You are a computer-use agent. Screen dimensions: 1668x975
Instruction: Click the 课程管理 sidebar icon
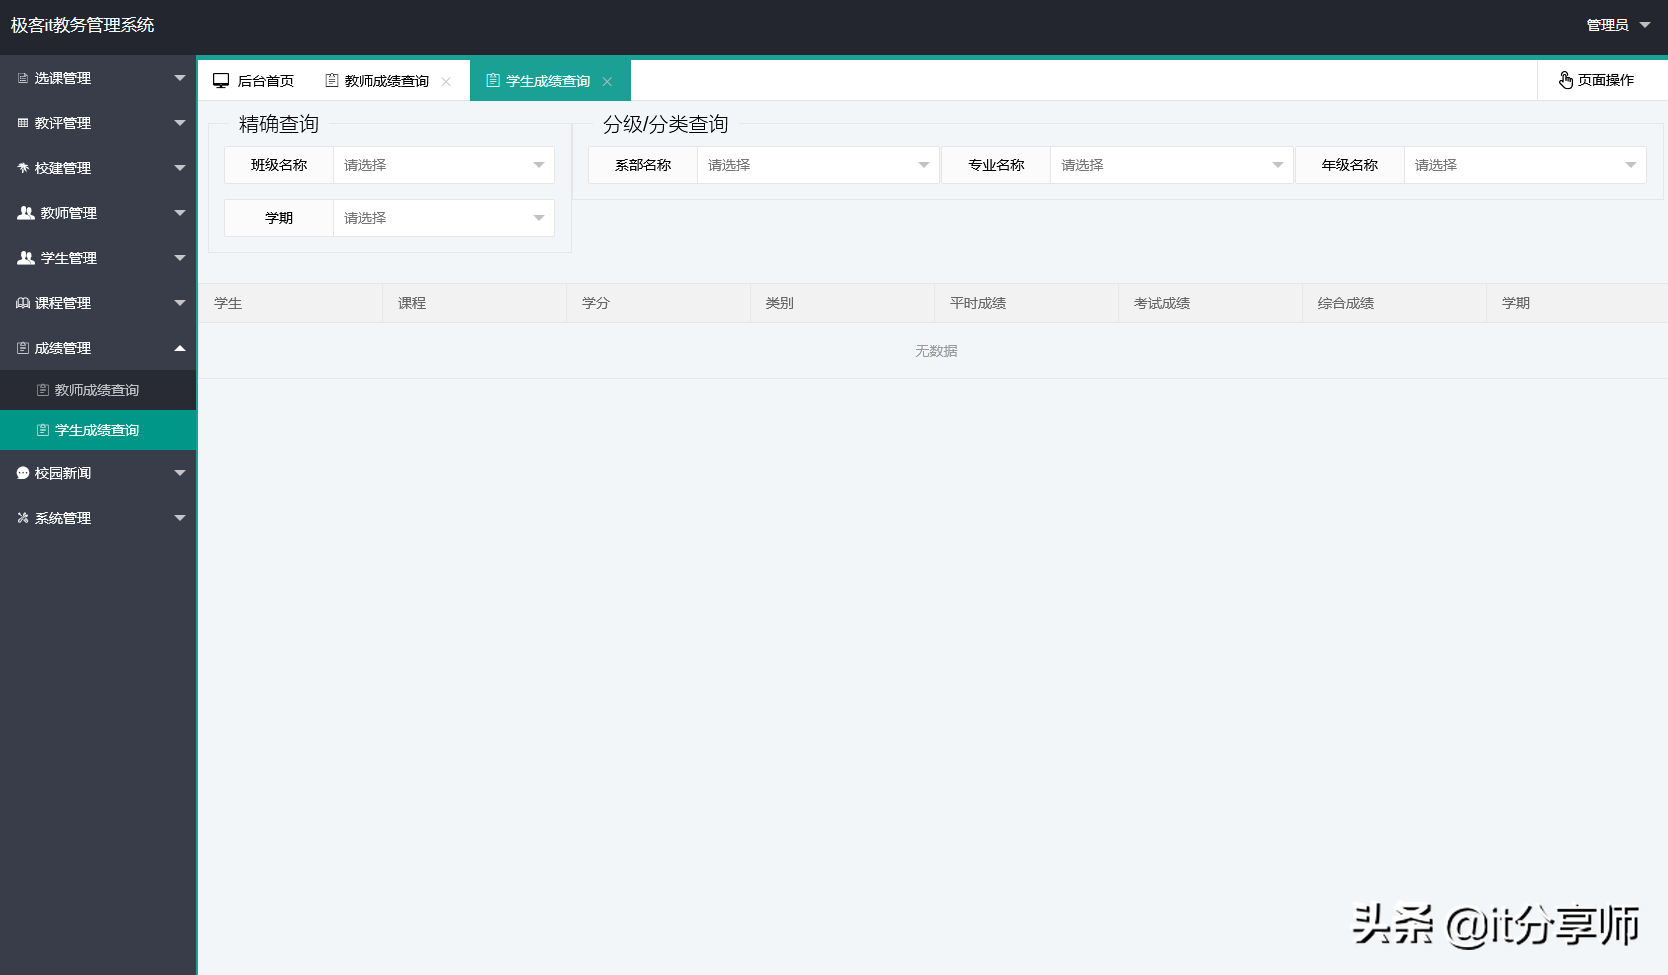[21, 302]
